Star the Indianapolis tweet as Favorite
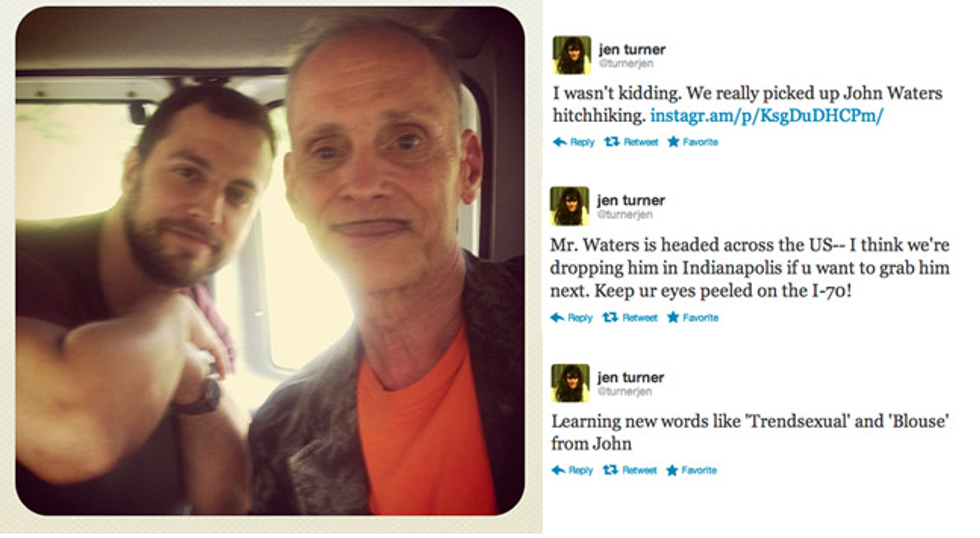This screenshot has width=980, height=538. (x=672, y=317)
